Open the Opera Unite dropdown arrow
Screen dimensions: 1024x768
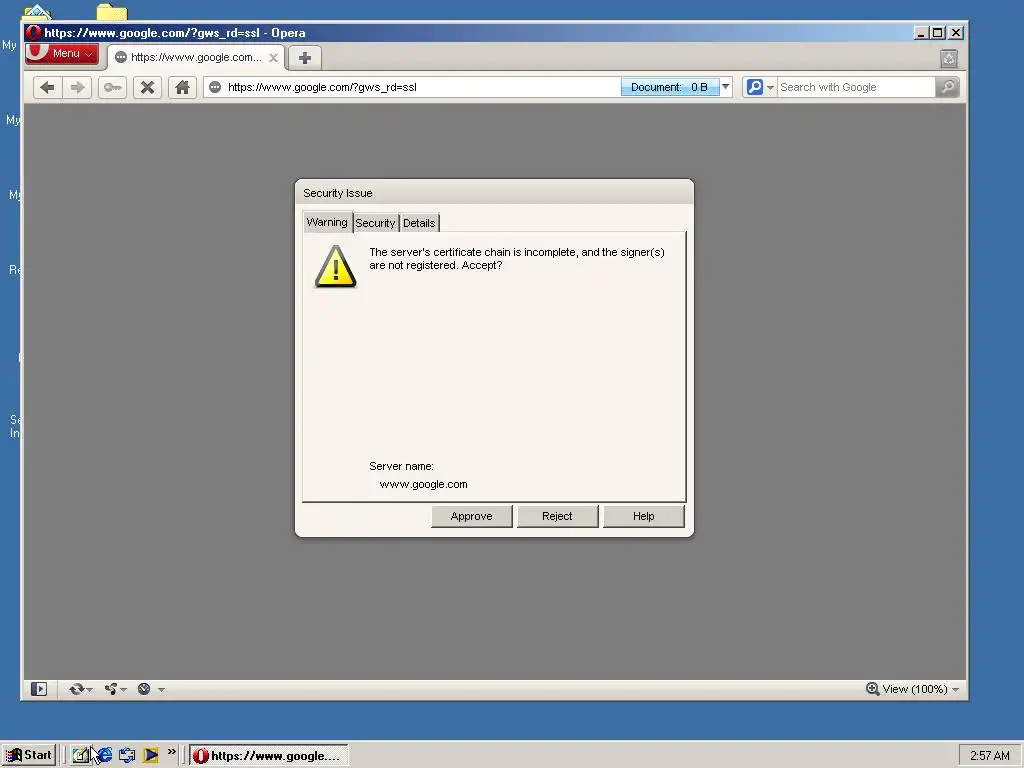click(123, 690)
